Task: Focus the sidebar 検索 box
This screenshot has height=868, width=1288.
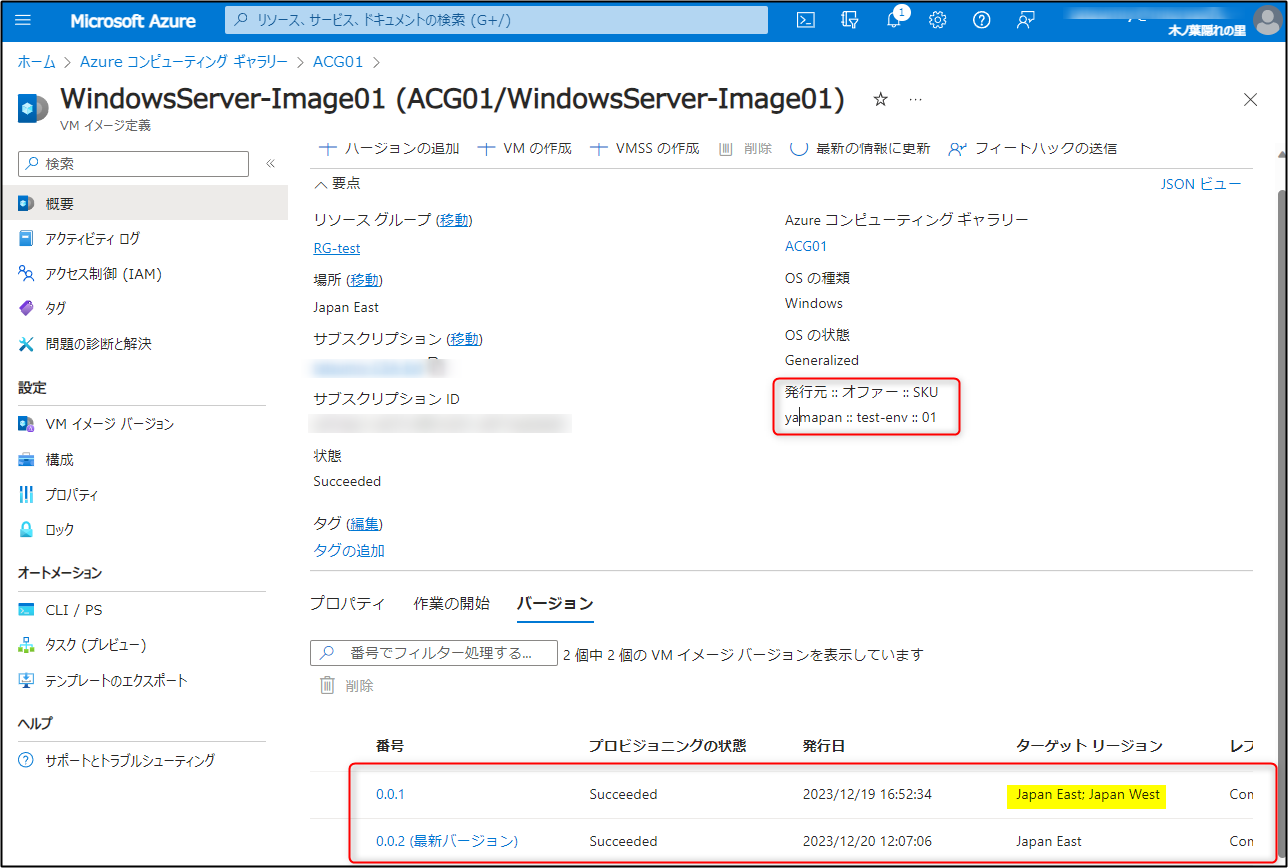Action: coord(133,164)
